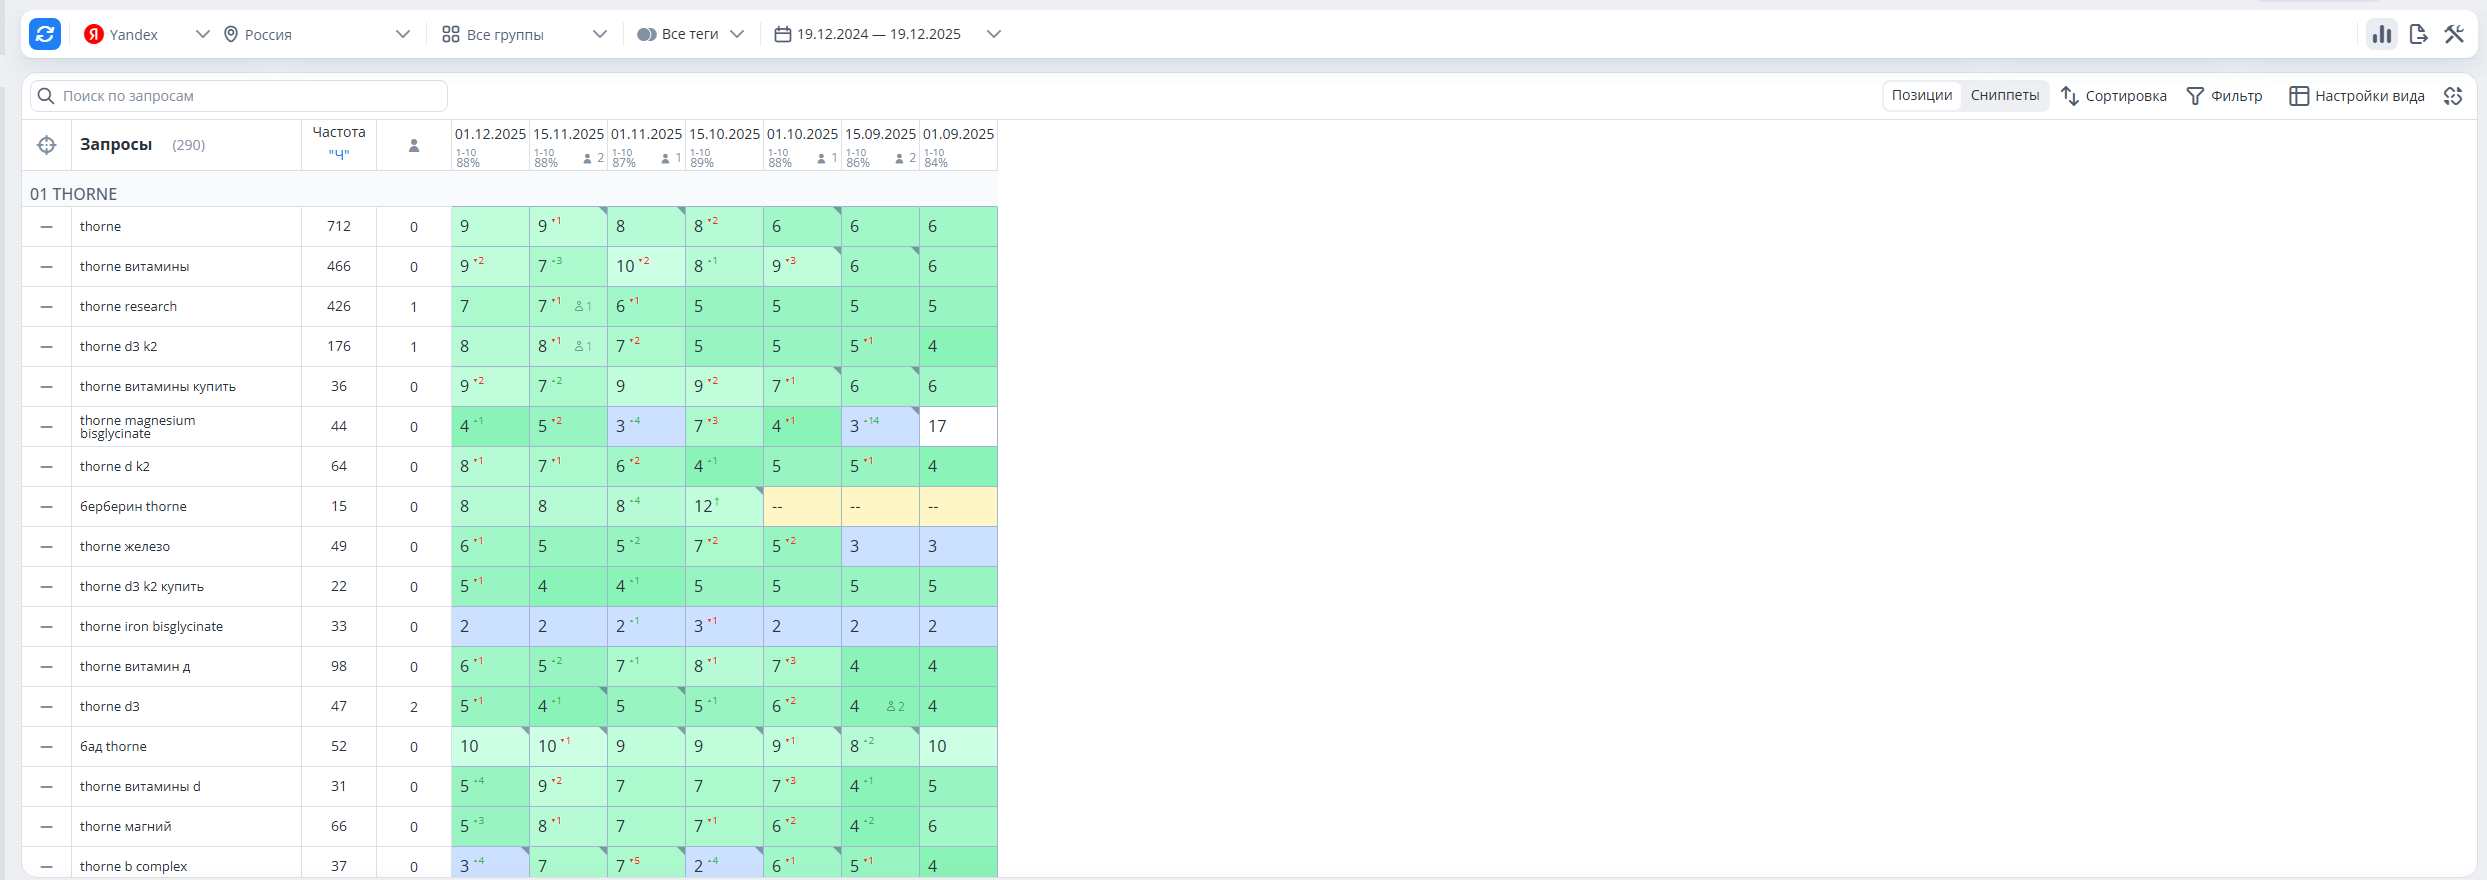Click the dash icon beside бад thorne

pyautogui.click(x=47, y=747)
